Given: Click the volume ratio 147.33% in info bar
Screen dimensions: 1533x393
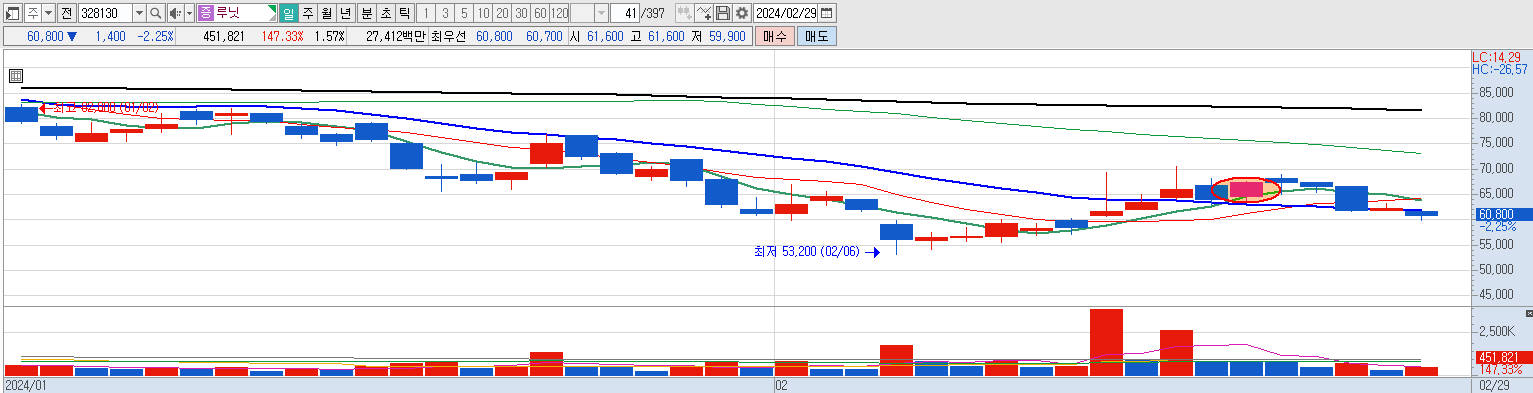Looking at the screenshot, I should coord(282,36).
